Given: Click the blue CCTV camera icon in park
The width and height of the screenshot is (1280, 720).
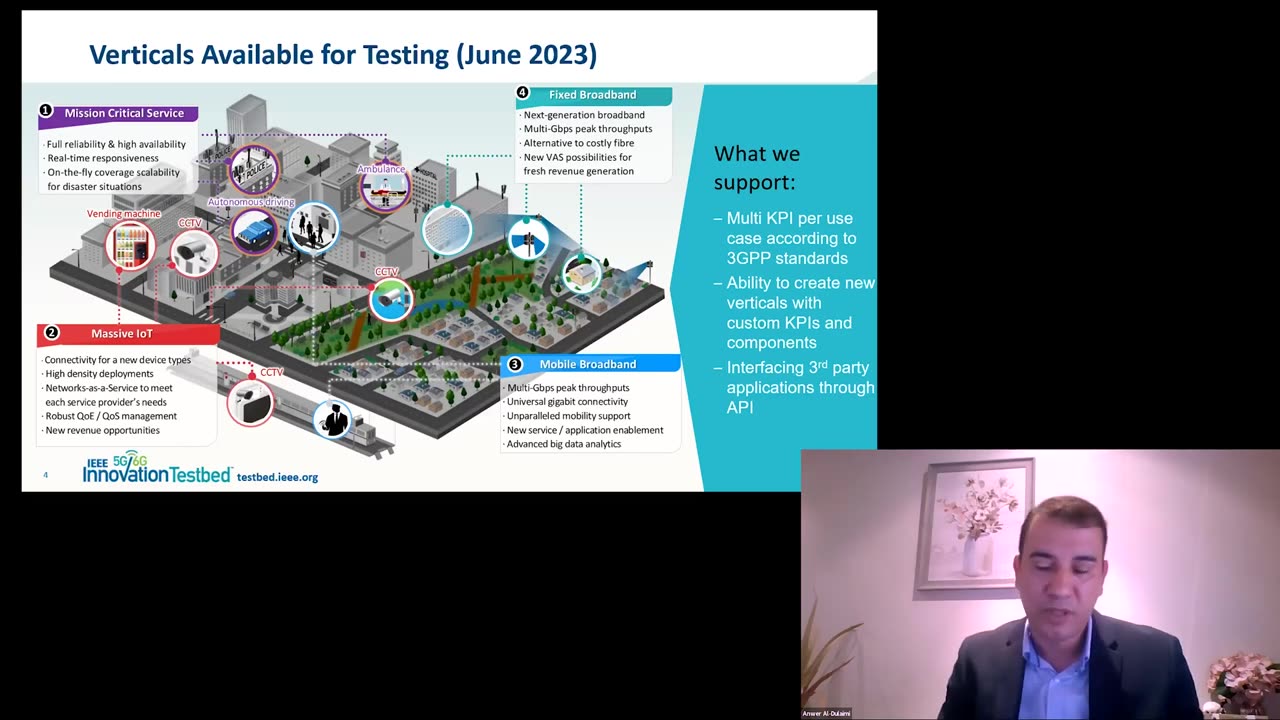Looking at the screenshot, I should coord(390,297).
